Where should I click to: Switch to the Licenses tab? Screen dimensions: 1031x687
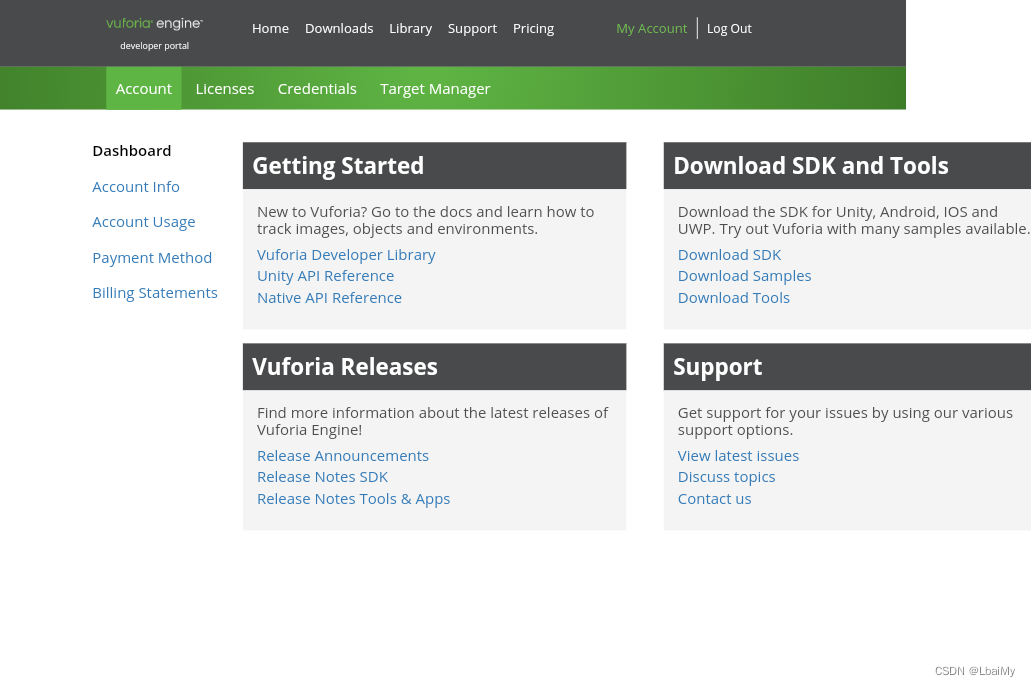pyautogui.click(x=225, y=89)
